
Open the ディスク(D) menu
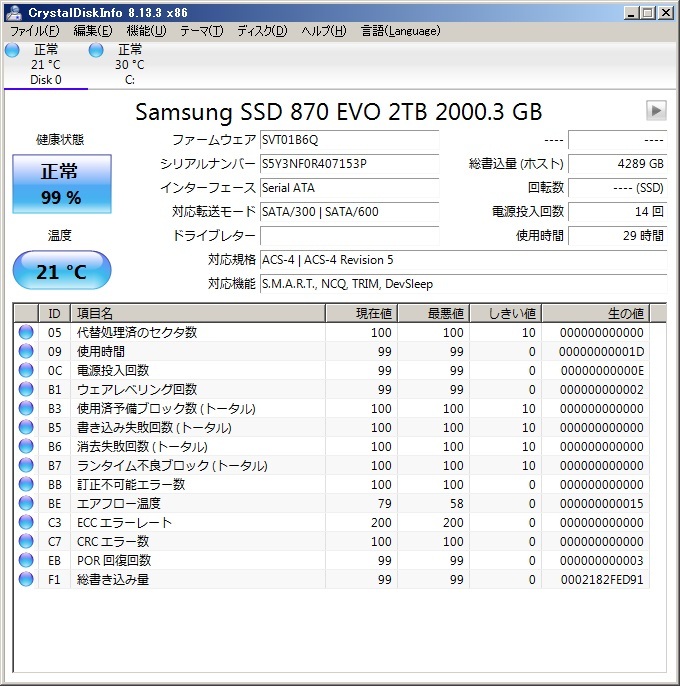click(262, 31)
